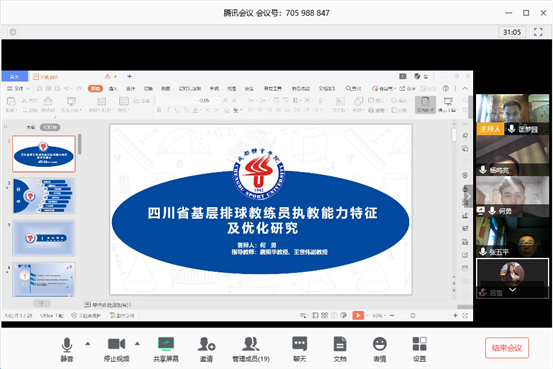This screenshot has height=369, width=553.
Task: Expand microphone options arrow
Action: (88, 343)
